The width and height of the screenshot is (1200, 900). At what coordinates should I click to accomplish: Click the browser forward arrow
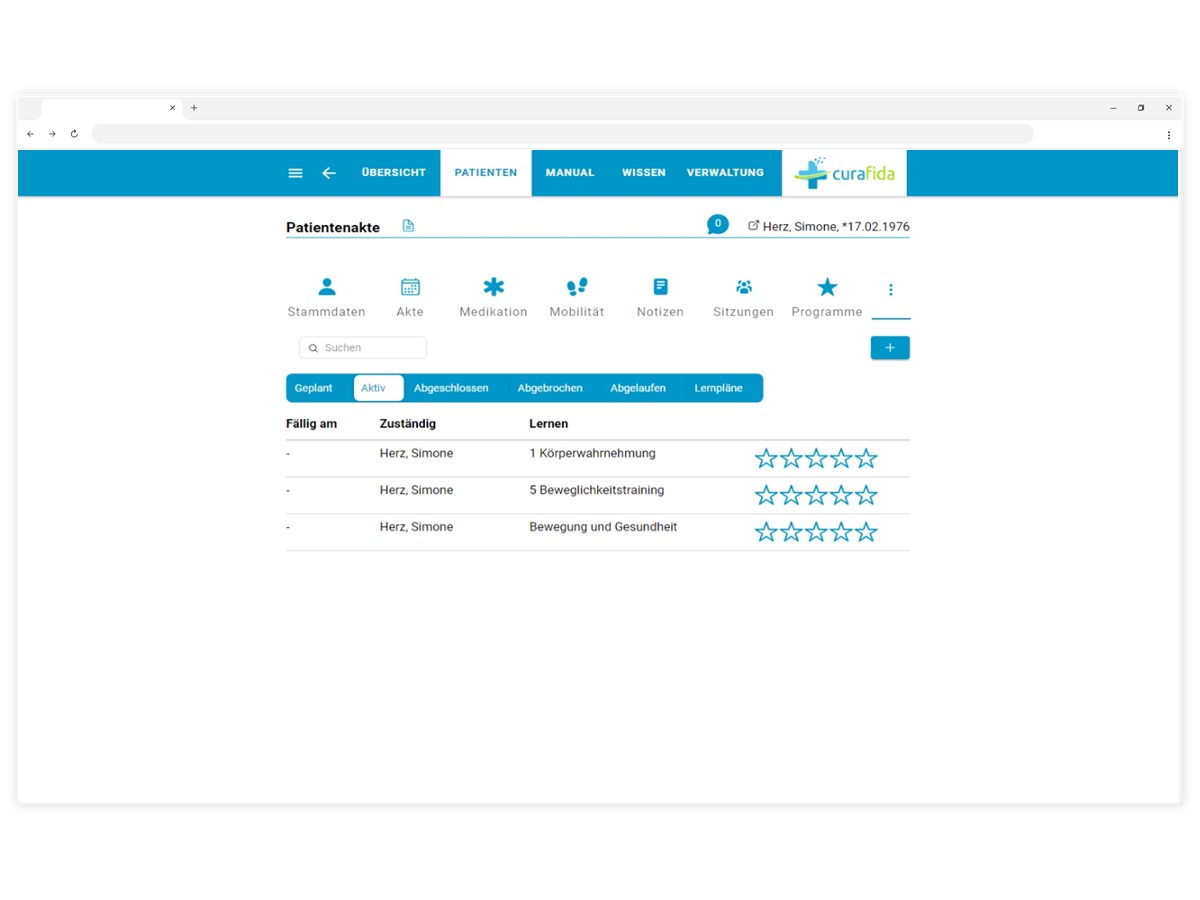(x=52, y=134)
